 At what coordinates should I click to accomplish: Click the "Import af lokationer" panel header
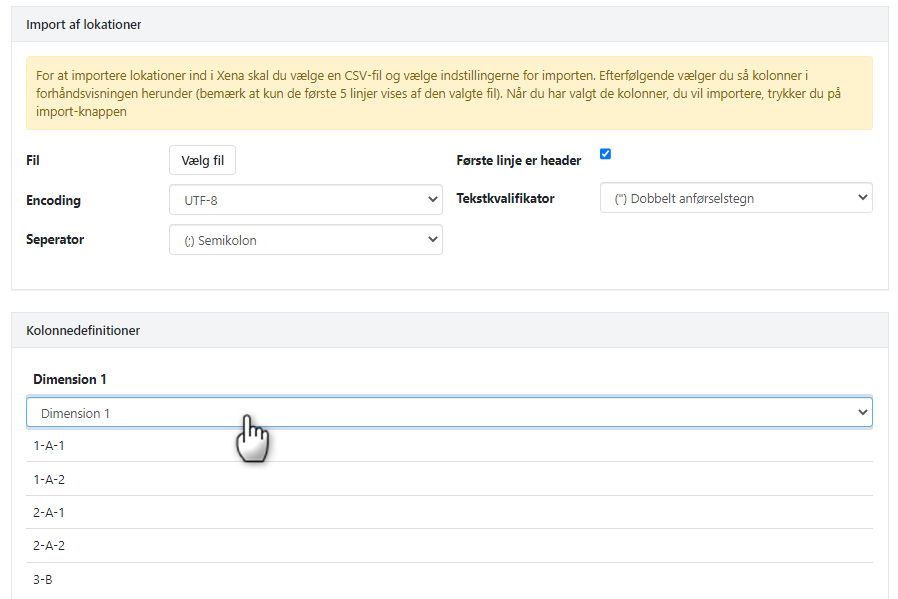point(84,24)
